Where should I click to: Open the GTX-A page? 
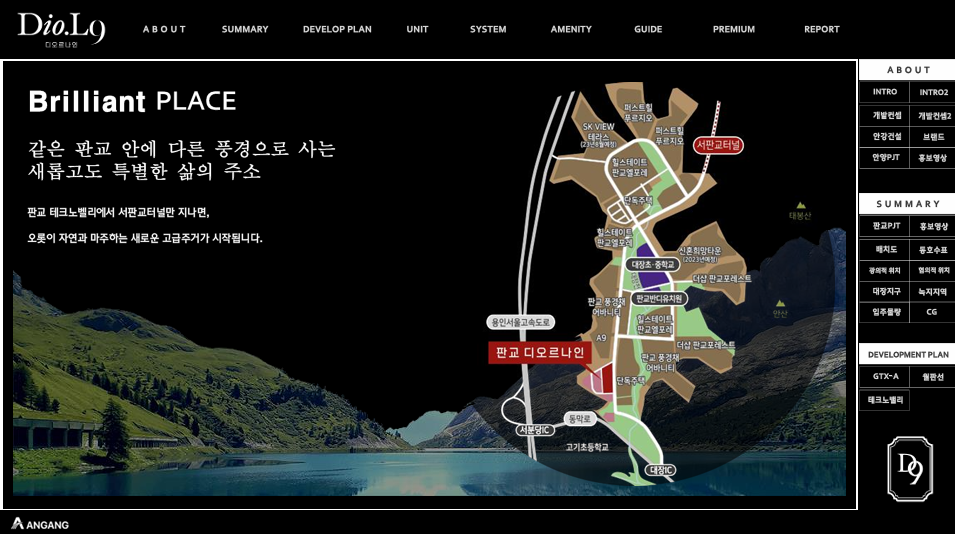pos(884,376)
